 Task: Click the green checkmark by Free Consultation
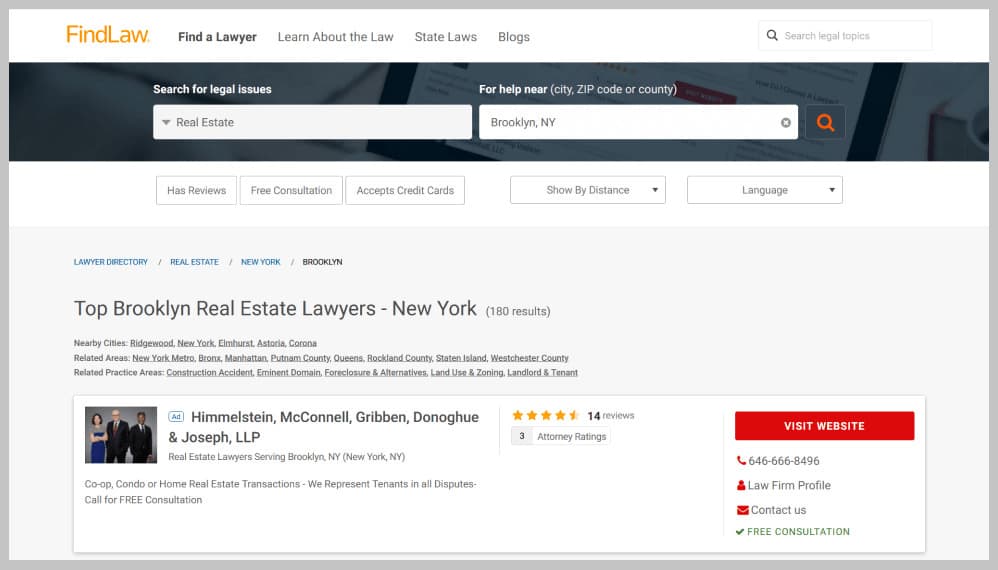[x=740, y=532]
